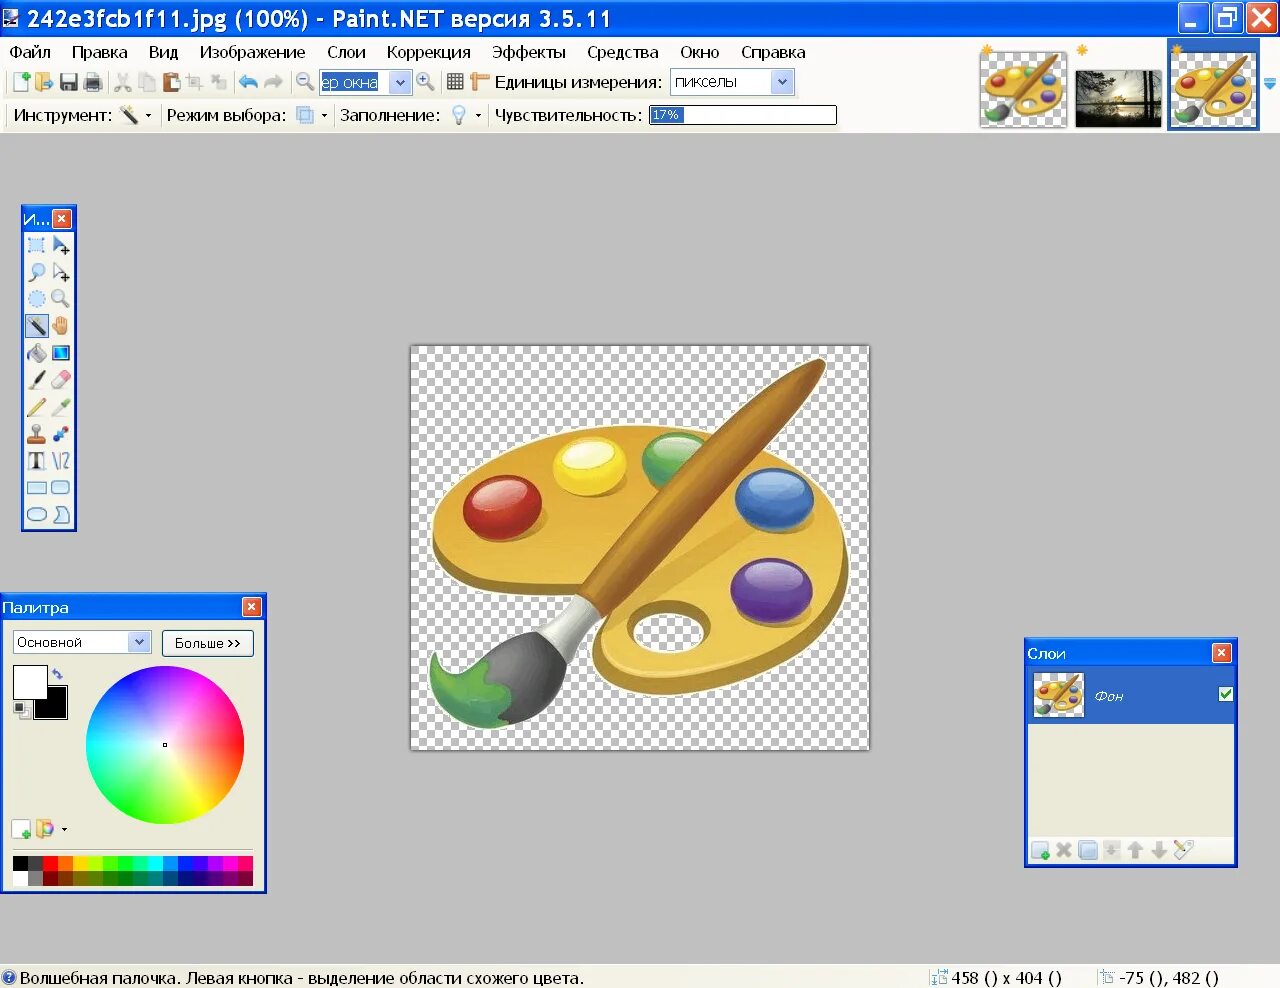Image resolution: width=1280 pixels, height=988 pixels.
Task: Pick a color in the color wheel
Action: (x=165, y=745)
